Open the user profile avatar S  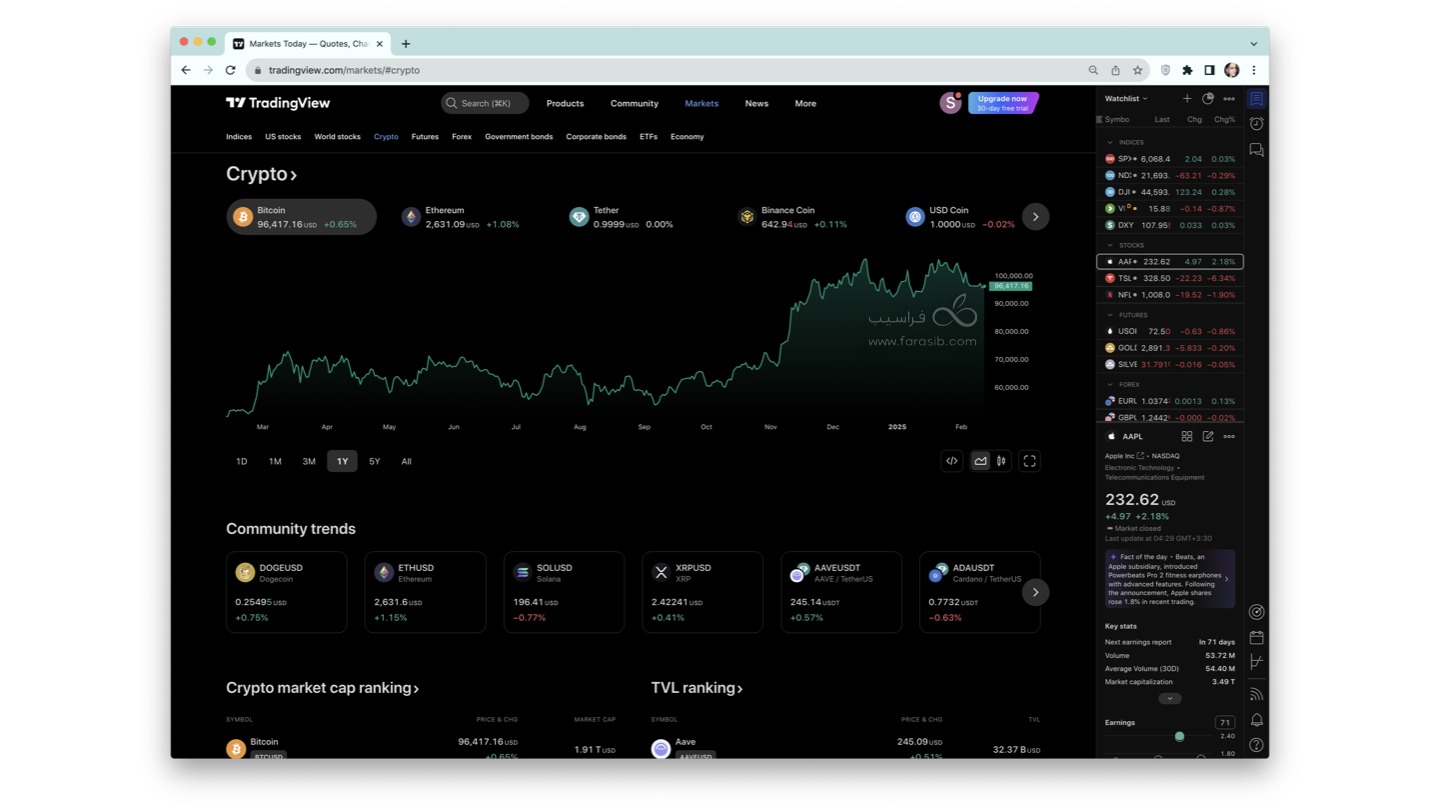pyautogui.click(x=950, y=103)
